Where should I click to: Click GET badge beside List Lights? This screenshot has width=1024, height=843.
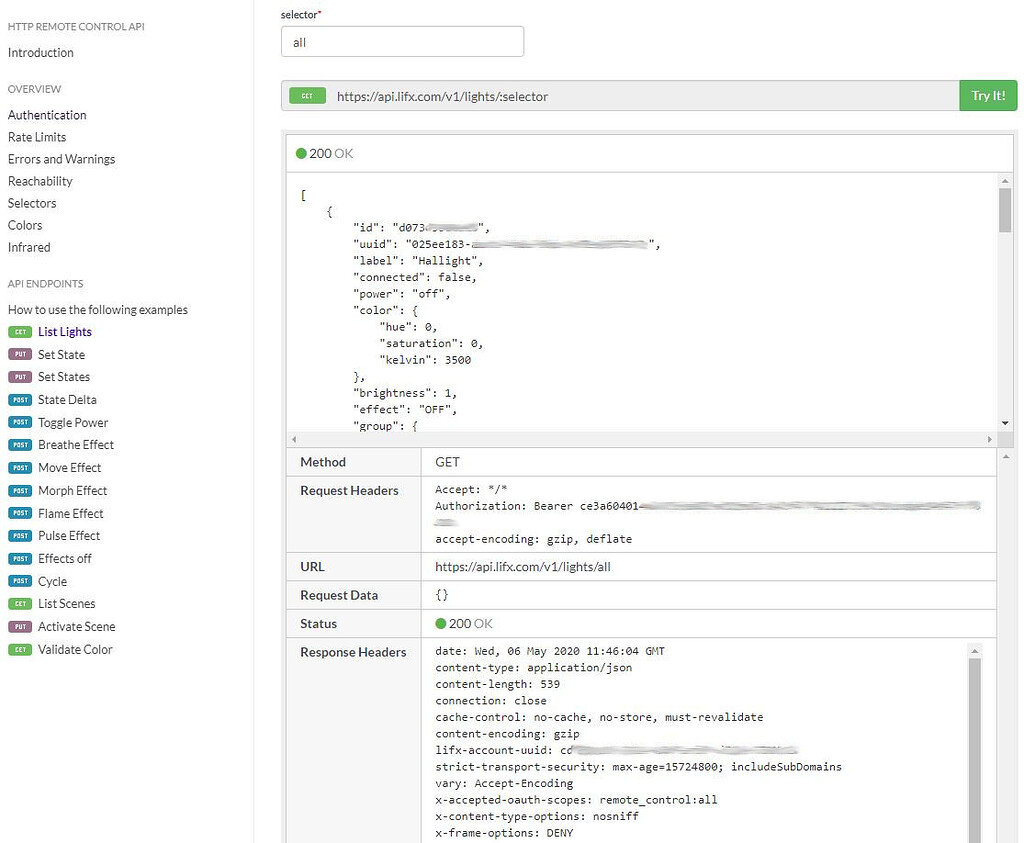20,332
